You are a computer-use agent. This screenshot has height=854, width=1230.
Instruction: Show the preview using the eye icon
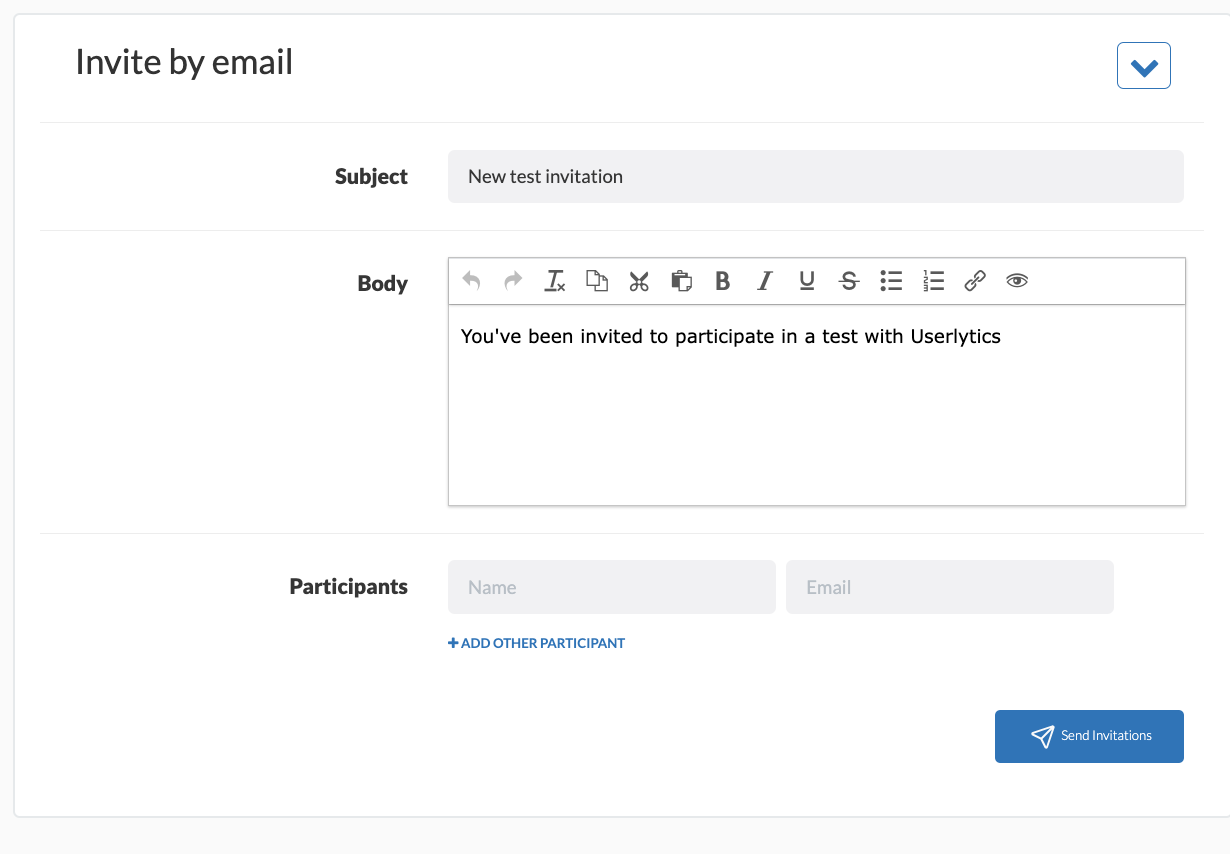coord(1017,281)
